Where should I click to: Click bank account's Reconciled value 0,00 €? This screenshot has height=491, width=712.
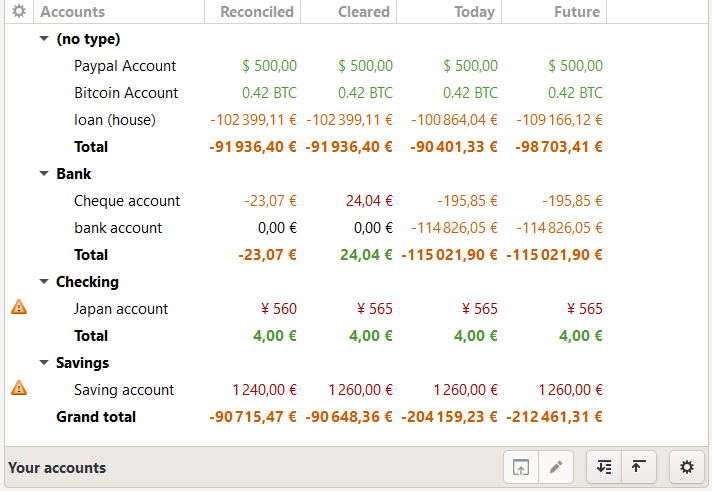click(277, 228)
